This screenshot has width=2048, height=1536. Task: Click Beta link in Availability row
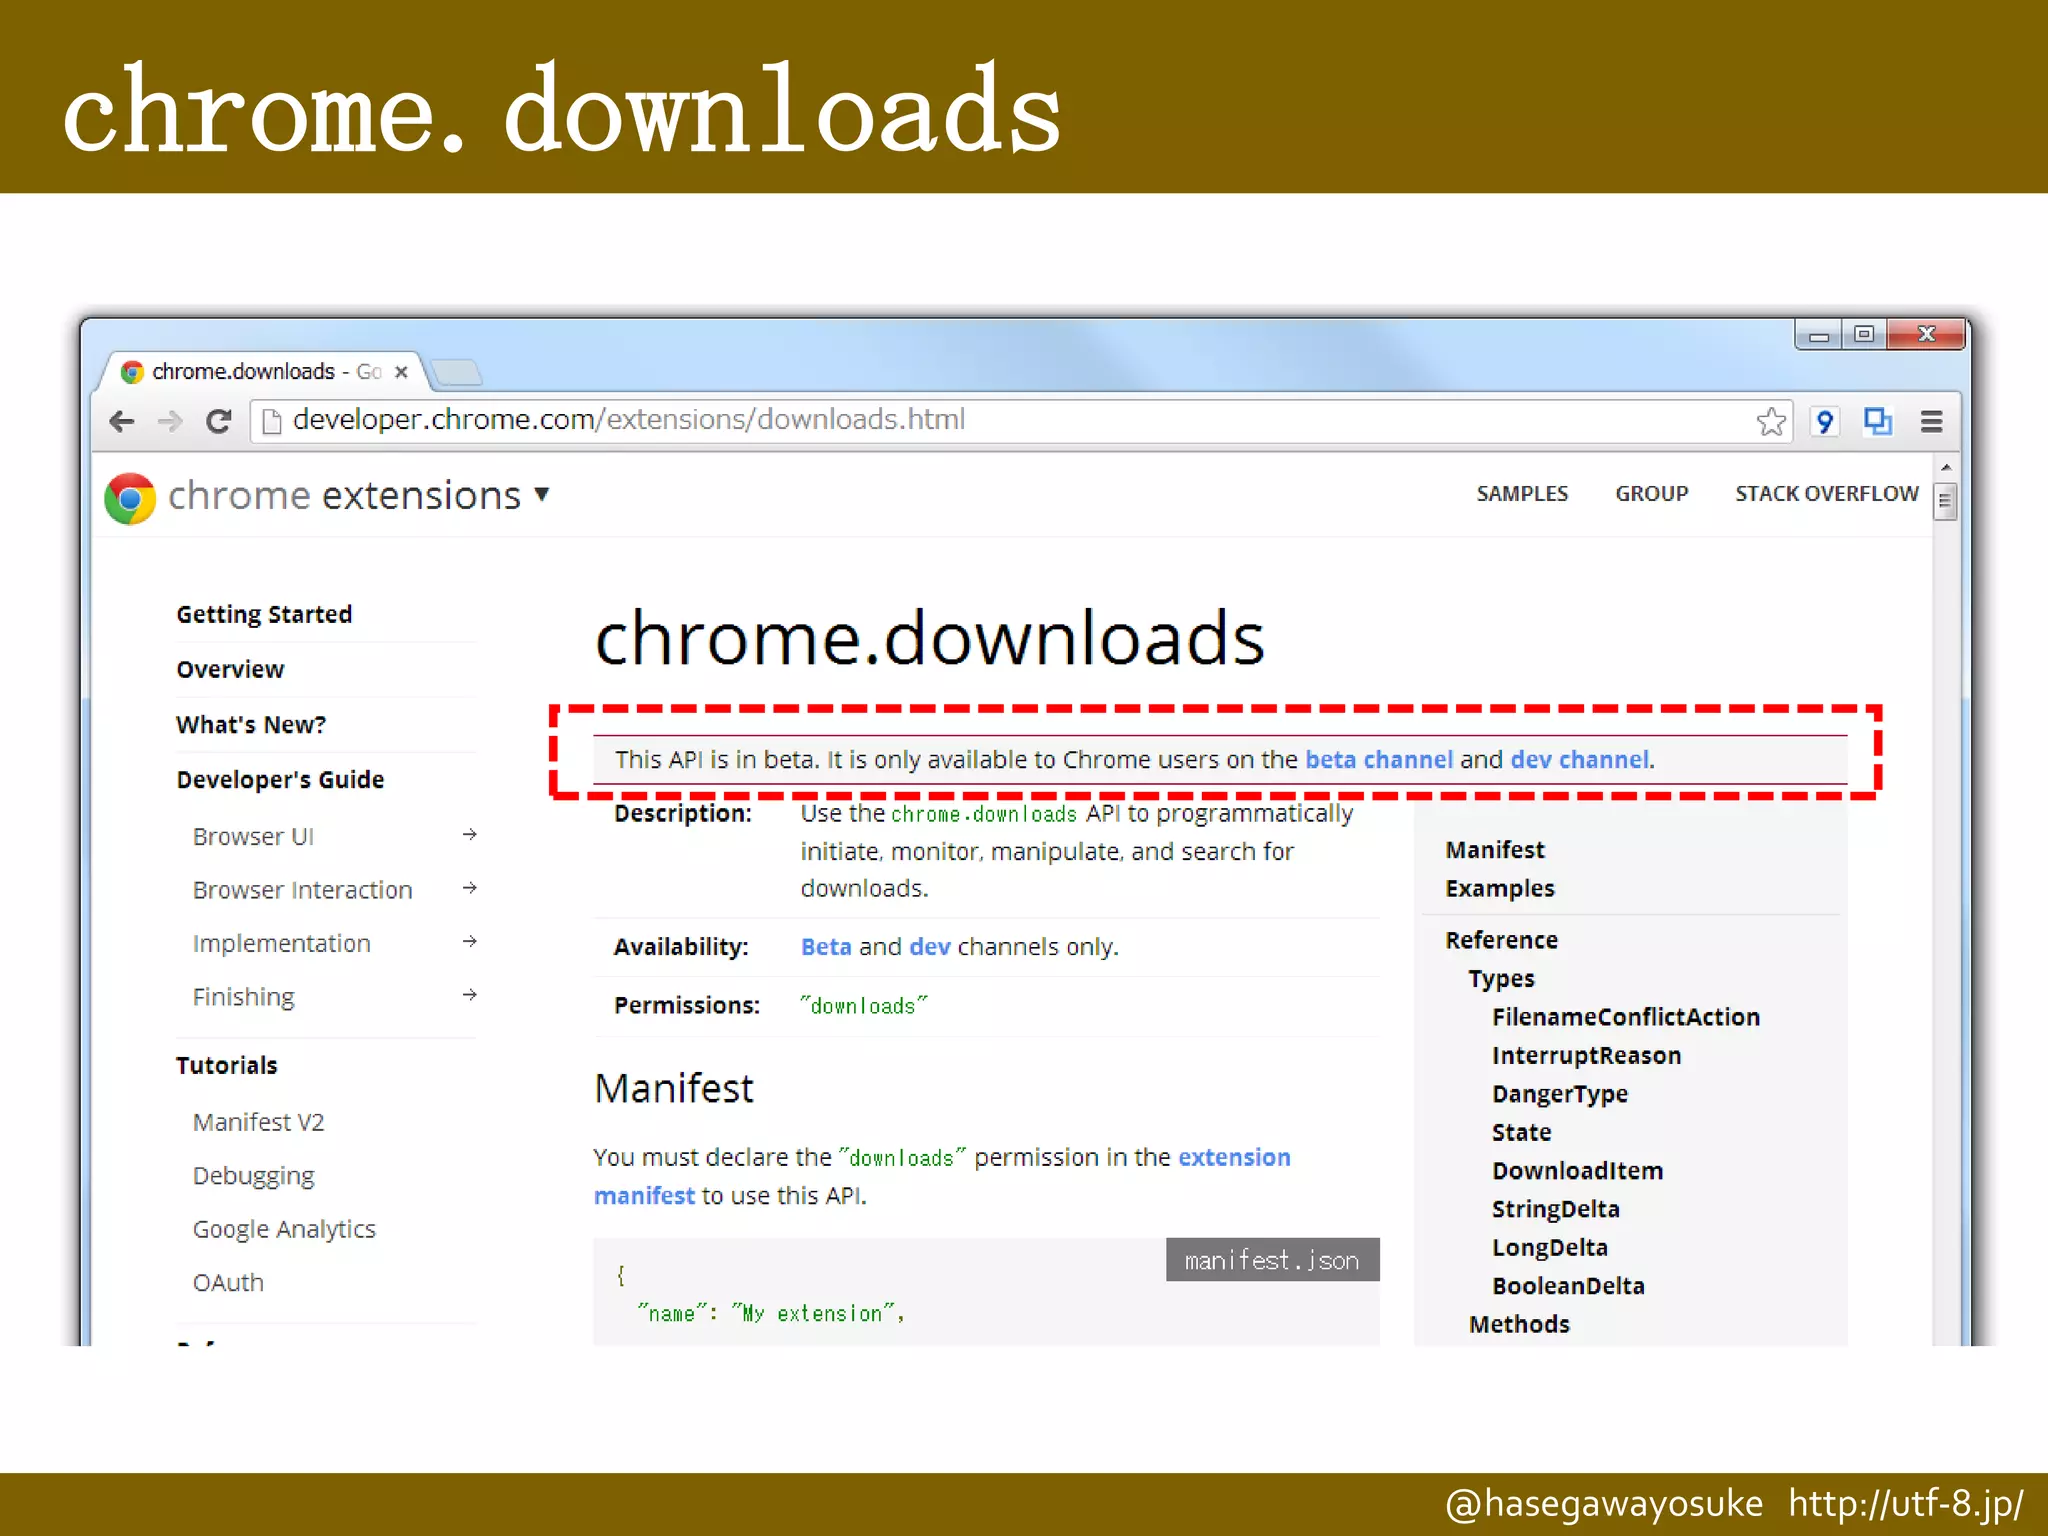coord(826,947)
